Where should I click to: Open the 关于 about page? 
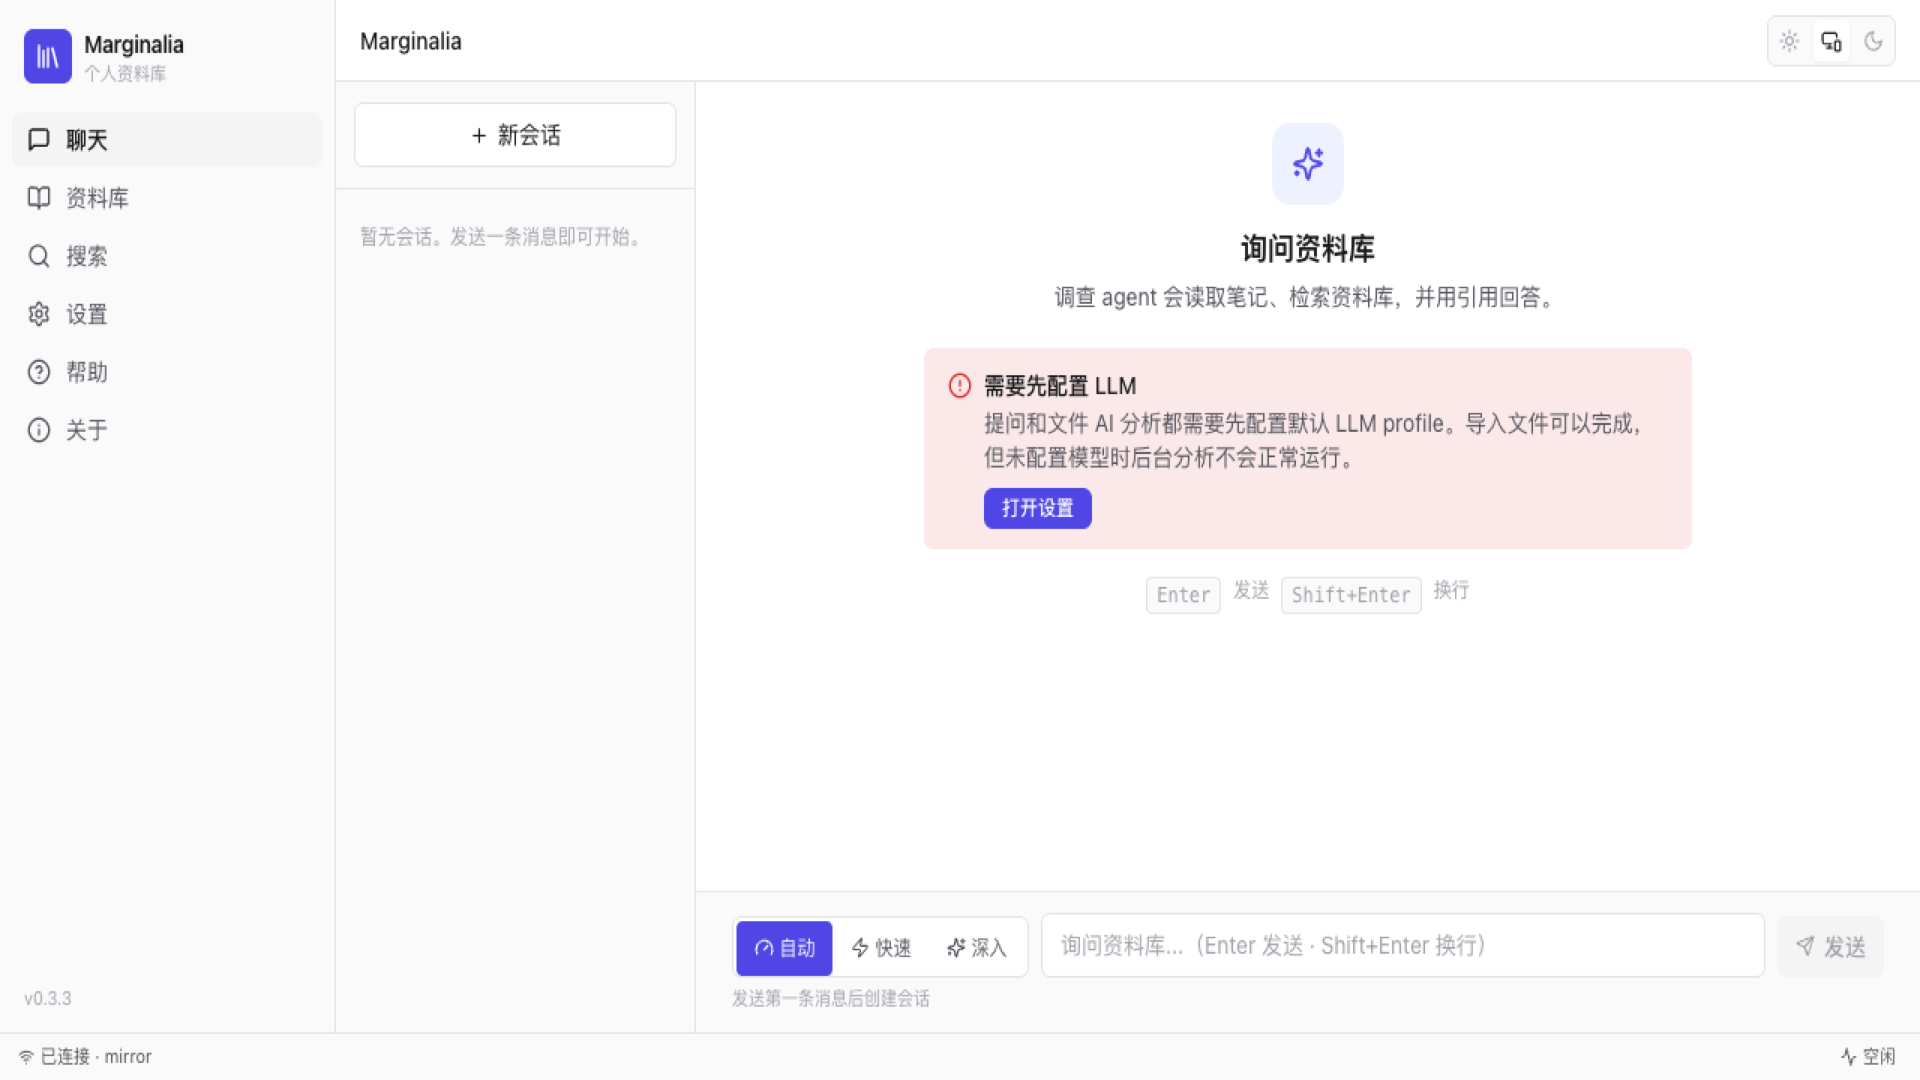click(167, 430)
